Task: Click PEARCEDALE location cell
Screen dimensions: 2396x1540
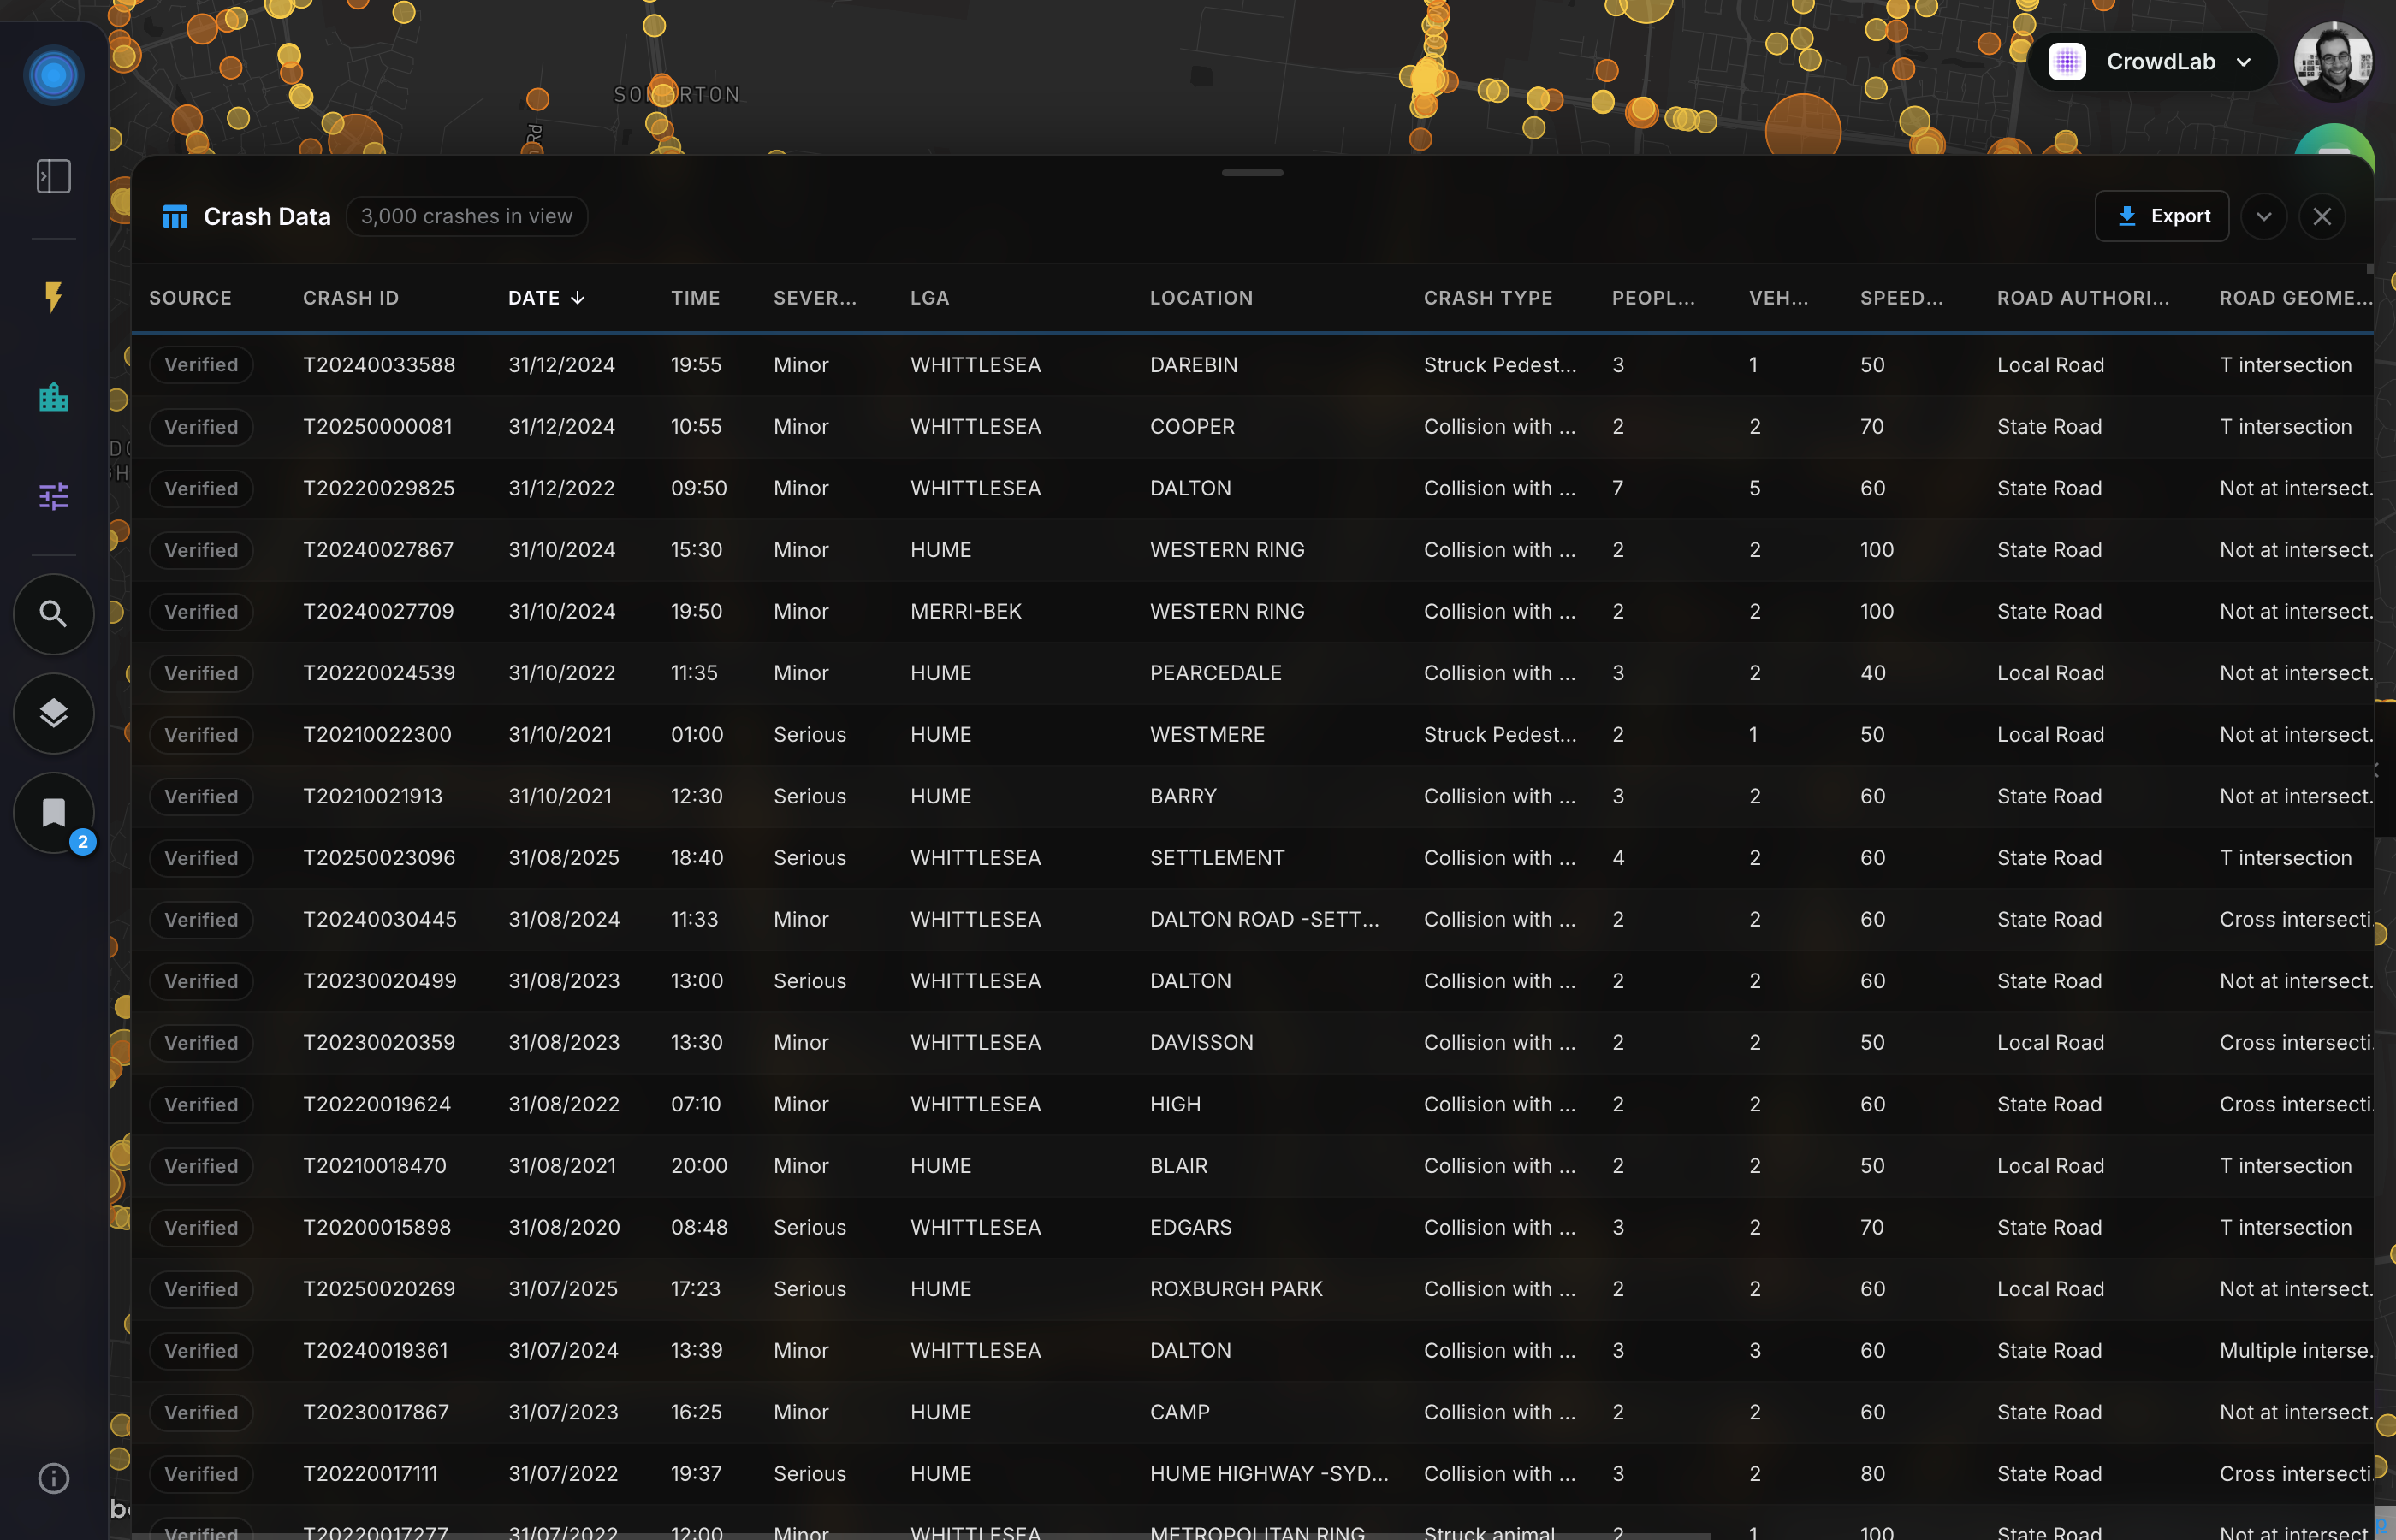Action: click(1216, 673)
